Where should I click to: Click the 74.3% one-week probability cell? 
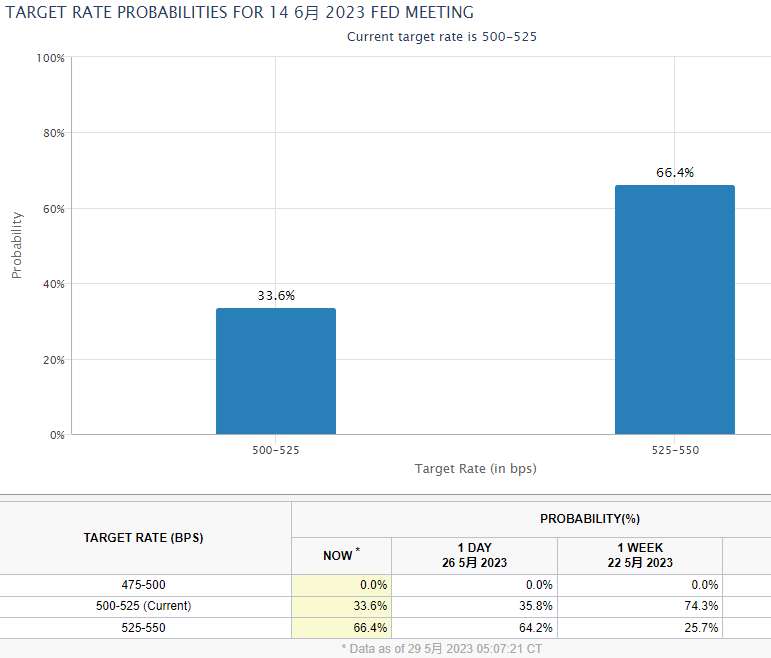coord(640,606)
